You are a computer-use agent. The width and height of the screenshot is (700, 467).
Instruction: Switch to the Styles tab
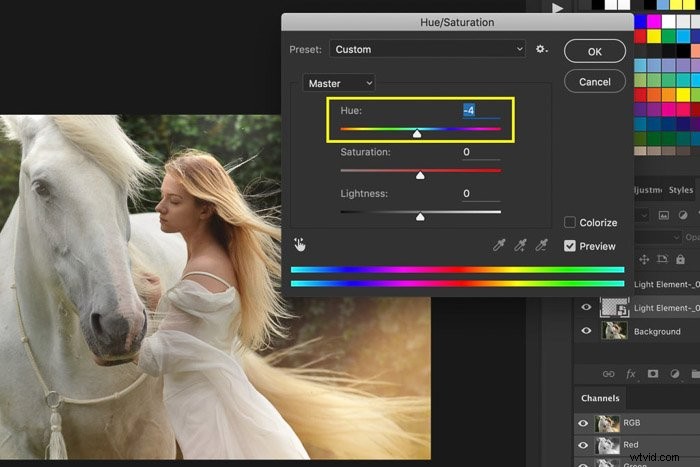(x=680, y=190)
